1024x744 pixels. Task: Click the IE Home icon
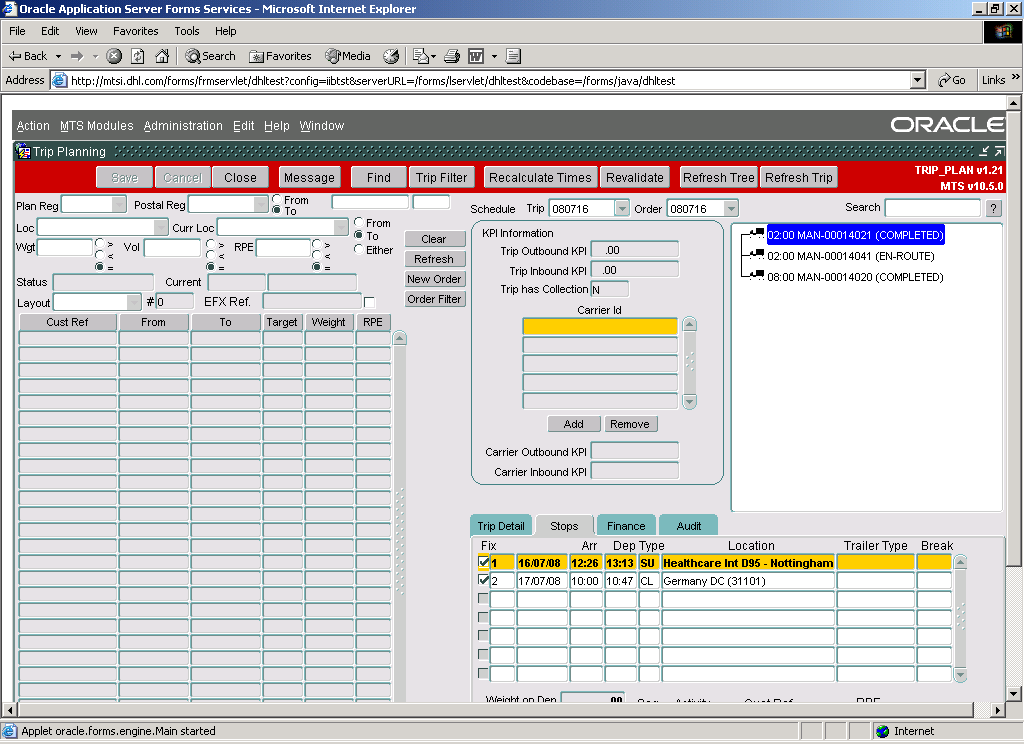162,56
